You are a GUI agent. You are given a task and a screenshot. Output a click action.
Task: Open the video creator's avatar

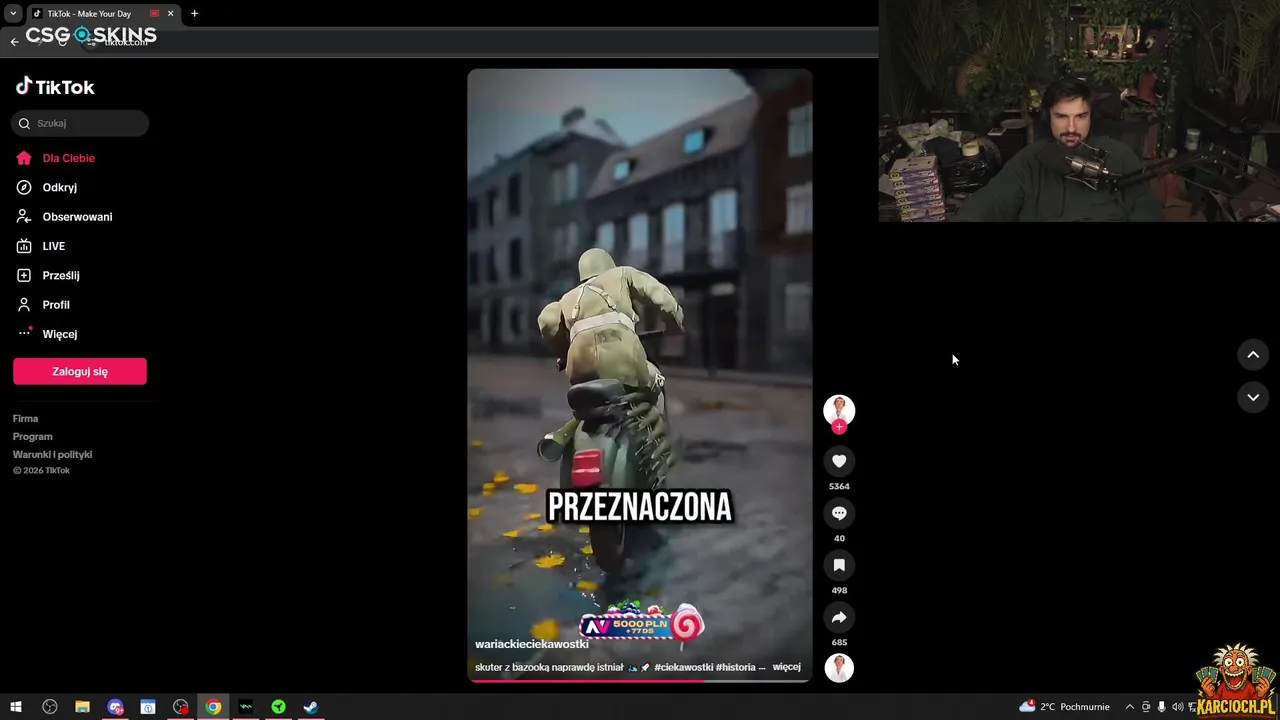(839, 410)
